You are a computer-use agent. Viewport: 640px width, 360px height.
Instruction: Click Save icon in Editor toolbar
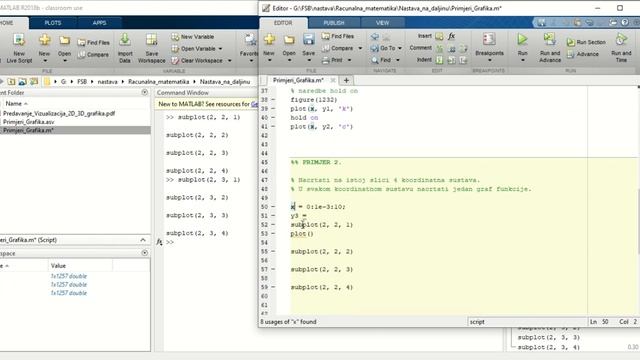[309, 40]
